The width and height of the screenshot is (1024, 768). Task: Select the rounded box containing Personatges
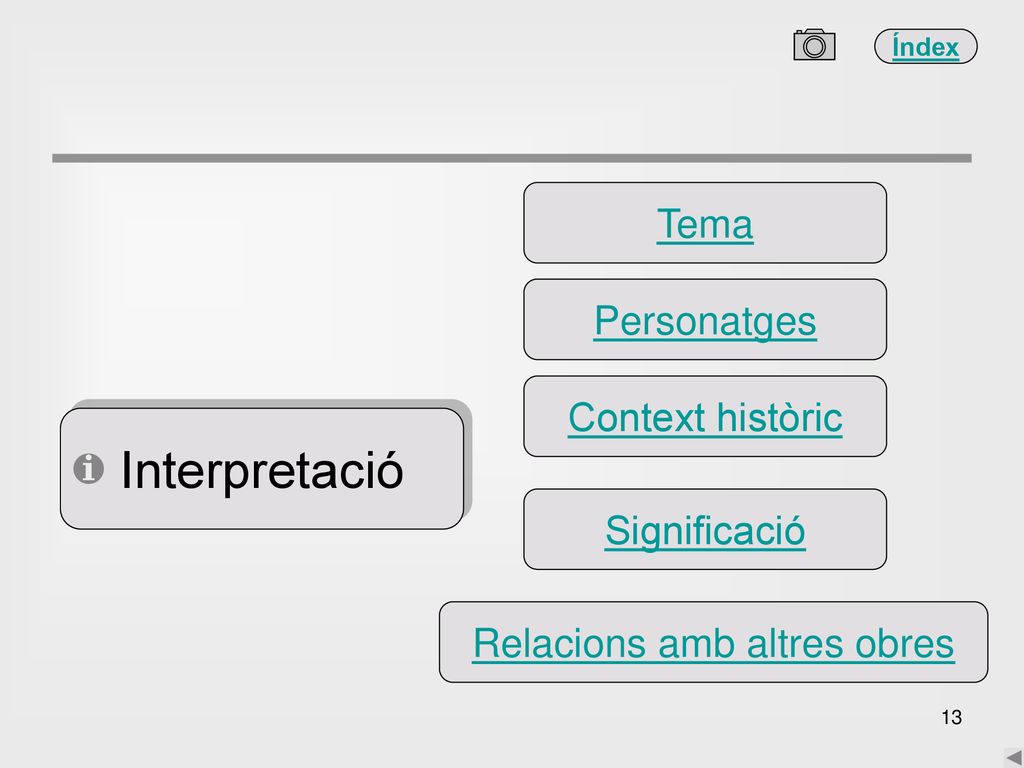coord(705,319)
